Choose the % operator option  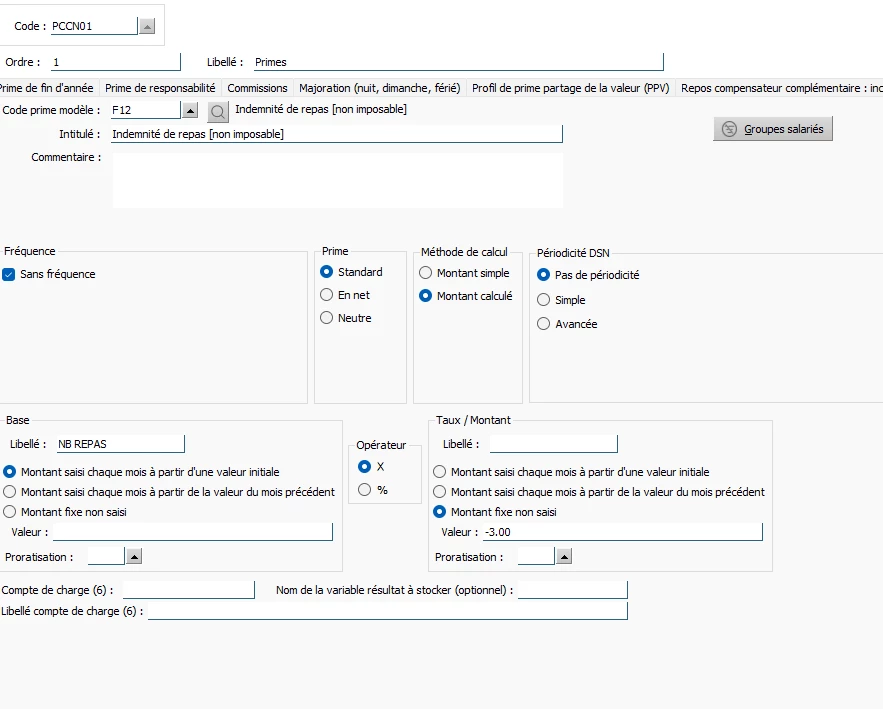[x=364, y=490]
